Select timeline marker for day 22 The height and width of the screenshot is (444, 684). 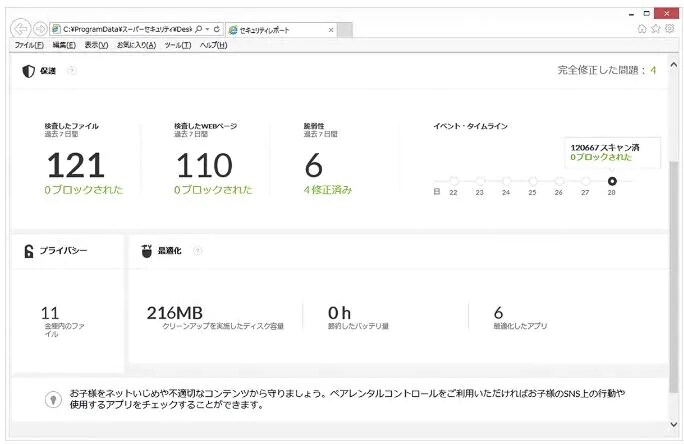454,181
